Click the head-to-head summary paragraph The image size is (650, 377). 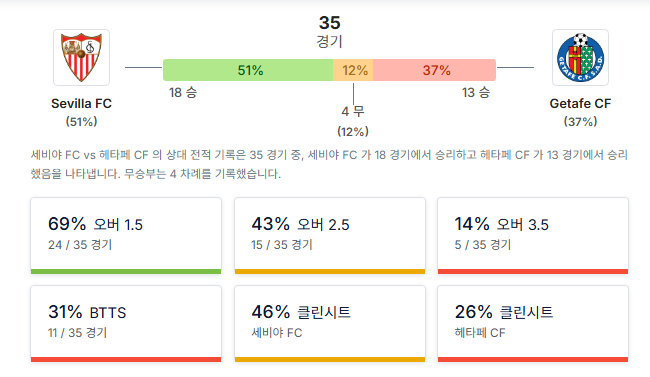(x=329, y=164)
